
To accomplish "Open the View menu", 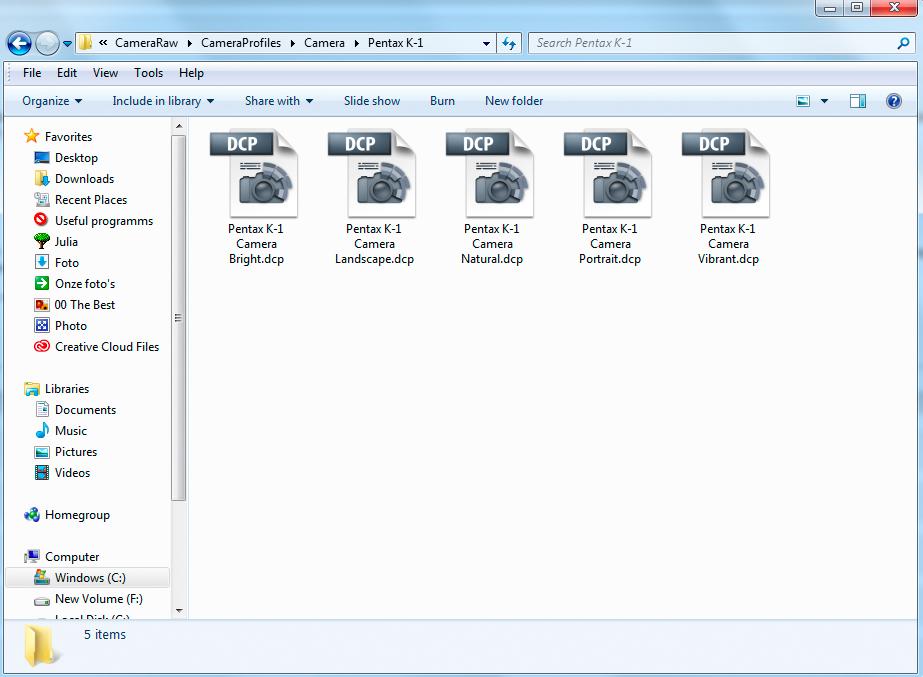I will click(x=105, y=73).
